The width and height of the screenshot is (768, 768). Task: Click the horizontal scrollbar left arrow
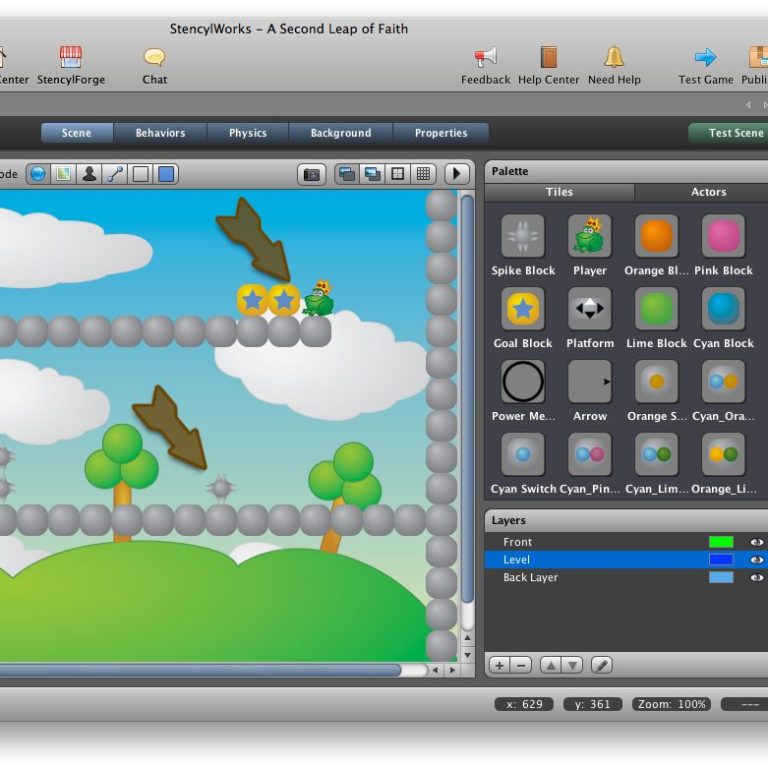click(x=435, y=670)
